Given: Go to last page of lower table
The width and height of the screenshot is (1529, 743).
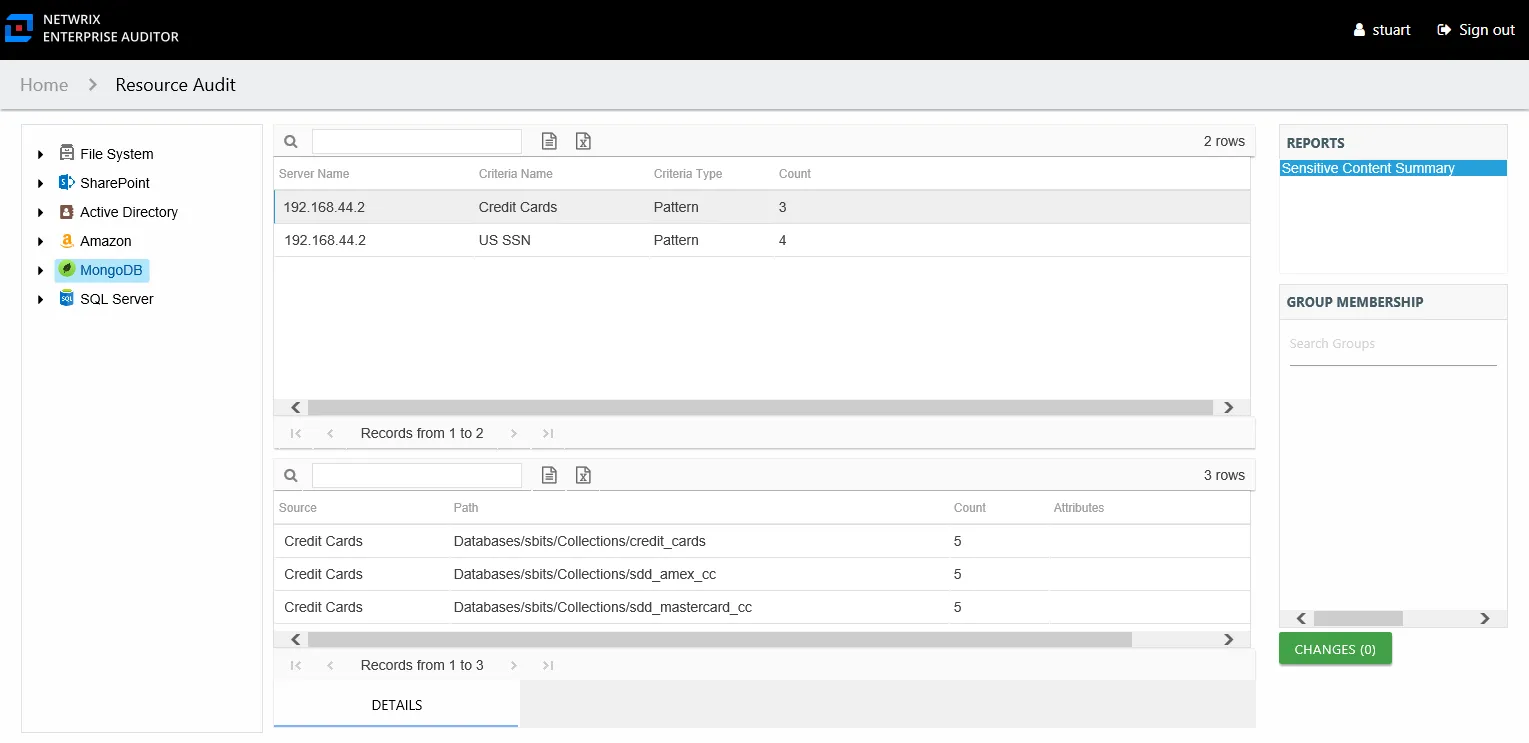Looking at the screenshot, I should pyautogui.click(x=548, y=665).
